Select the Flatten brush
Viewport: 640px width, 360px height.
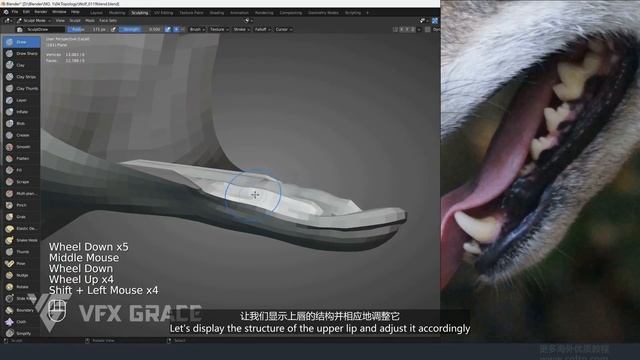point(21,158)
